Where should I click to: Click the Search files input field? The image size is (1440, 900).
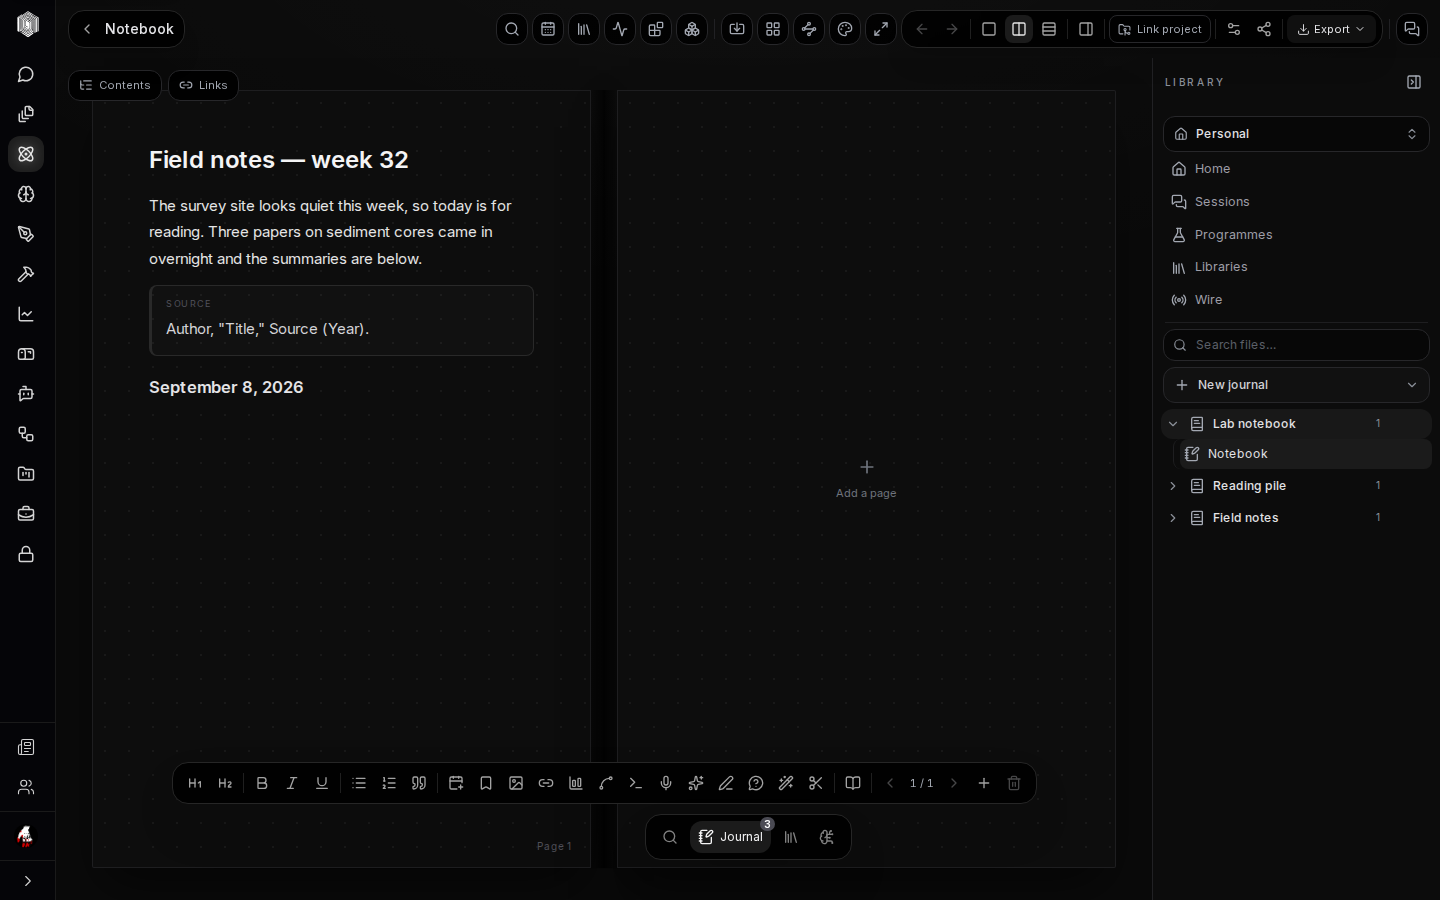[1296, 345]
